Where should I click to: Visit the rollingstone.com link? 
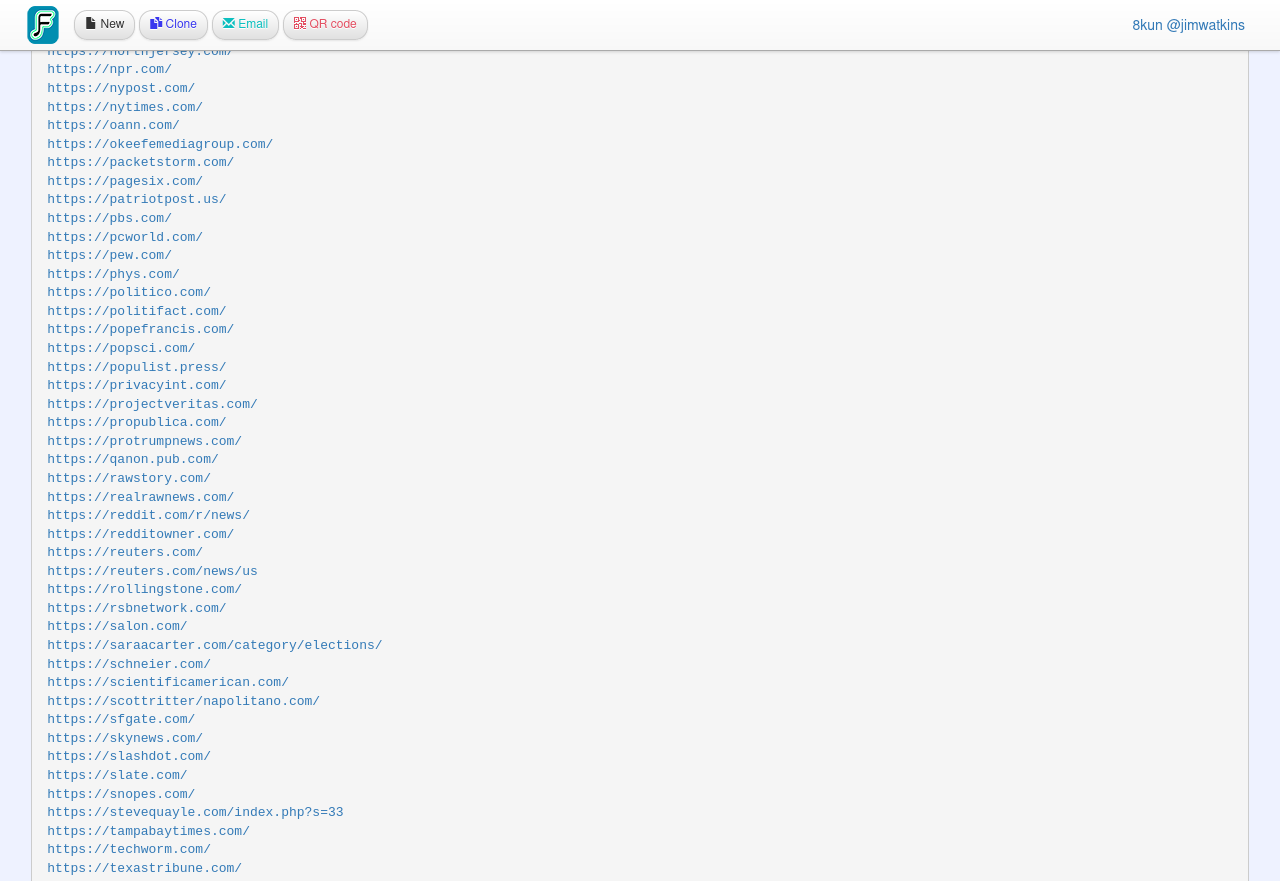pyautogui.click(x=145, y=590)
